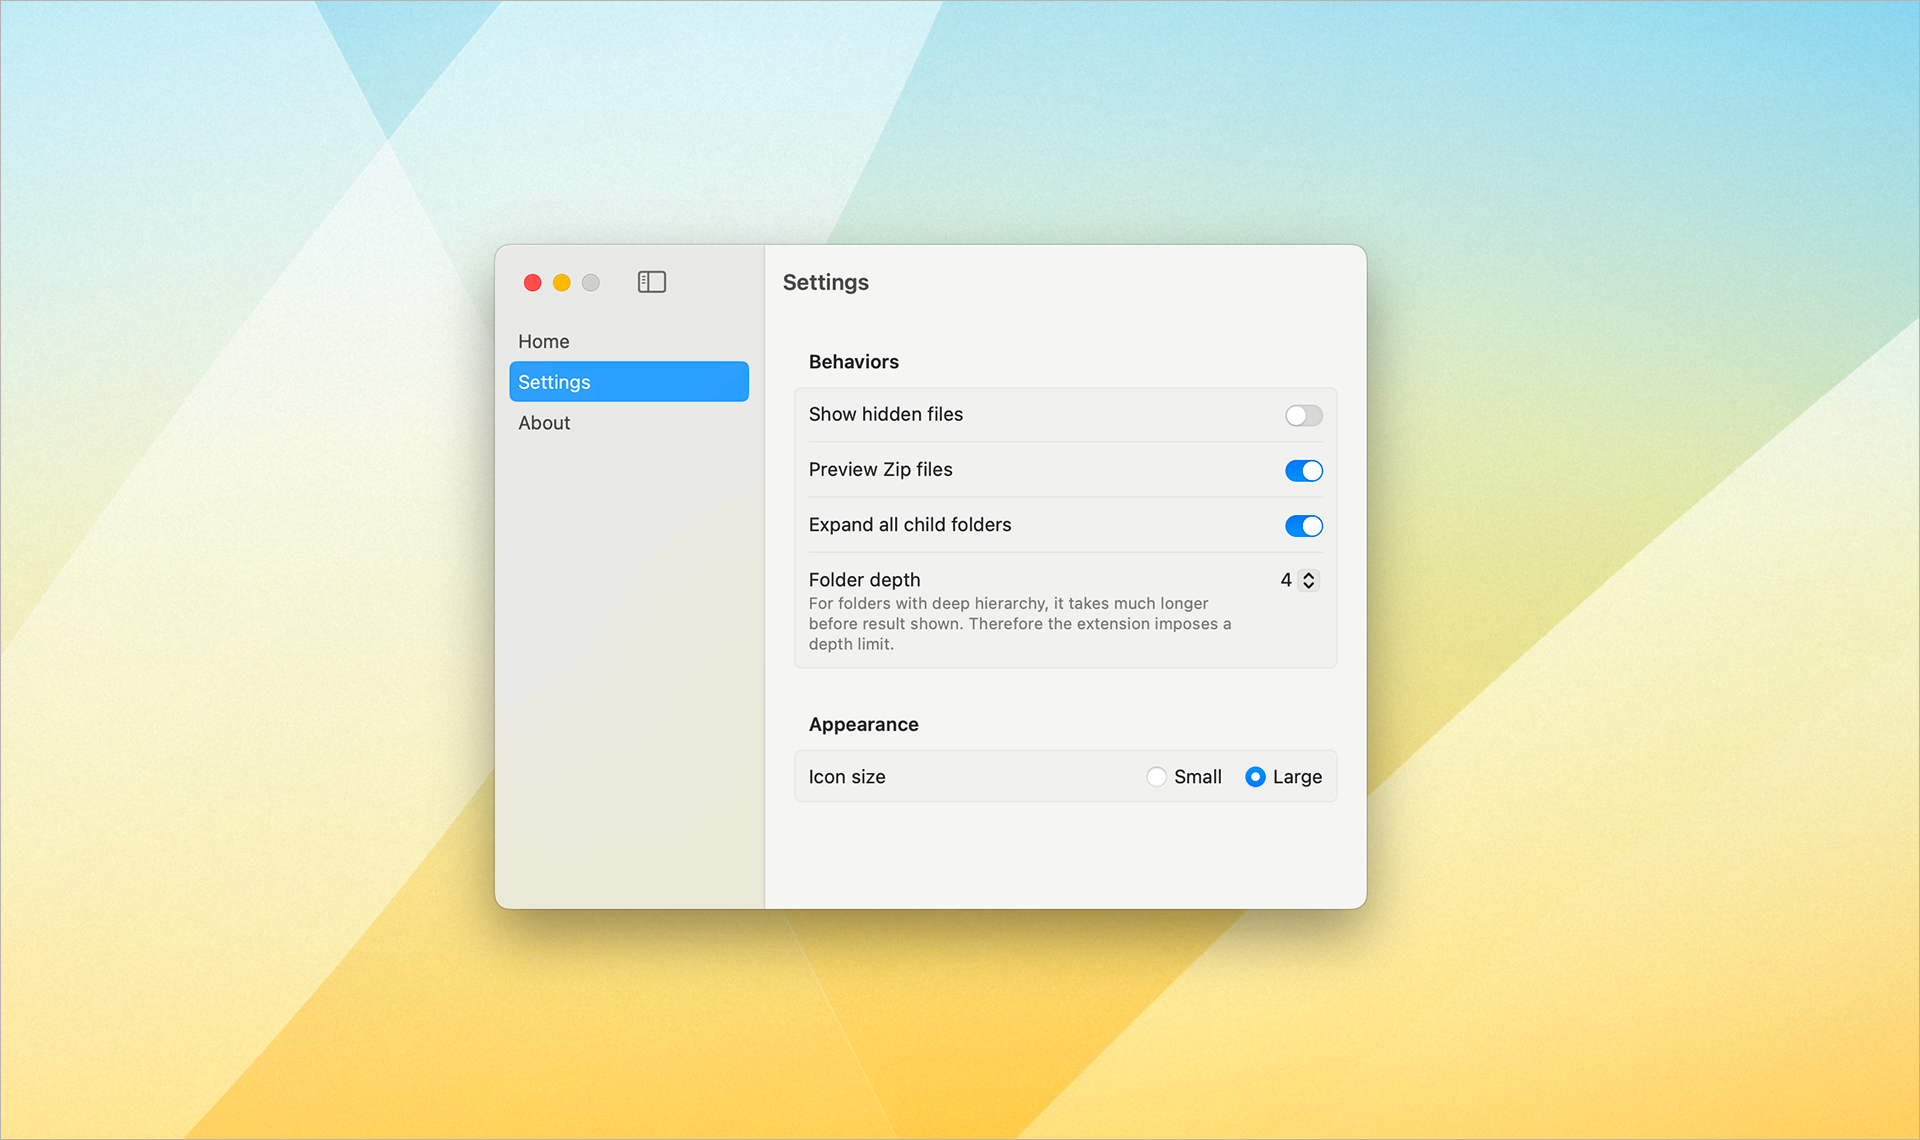The width and height of the screenshot is (1920, 1140).
Task: Choose Large icon size radio
Action: pyautogui.click(x=1255, y=777)
